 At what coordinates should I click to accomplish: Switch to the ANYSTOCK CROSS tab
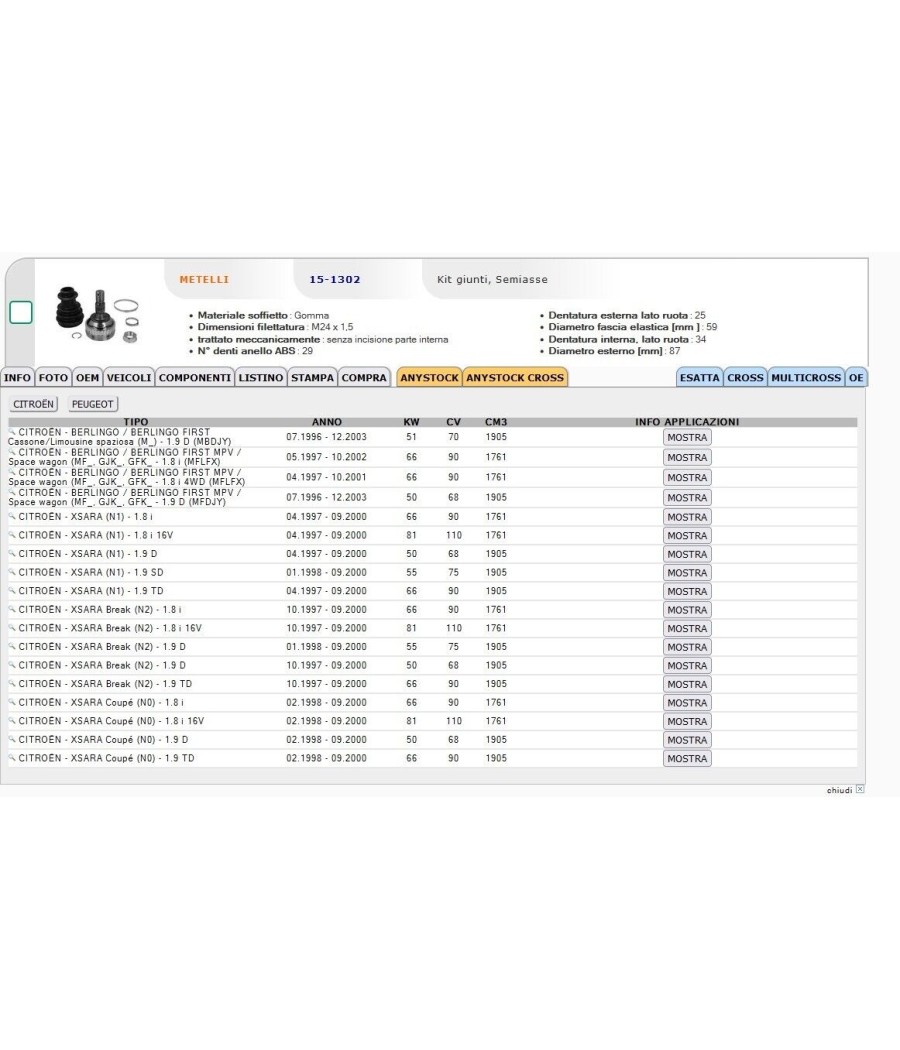click(515, 378)
